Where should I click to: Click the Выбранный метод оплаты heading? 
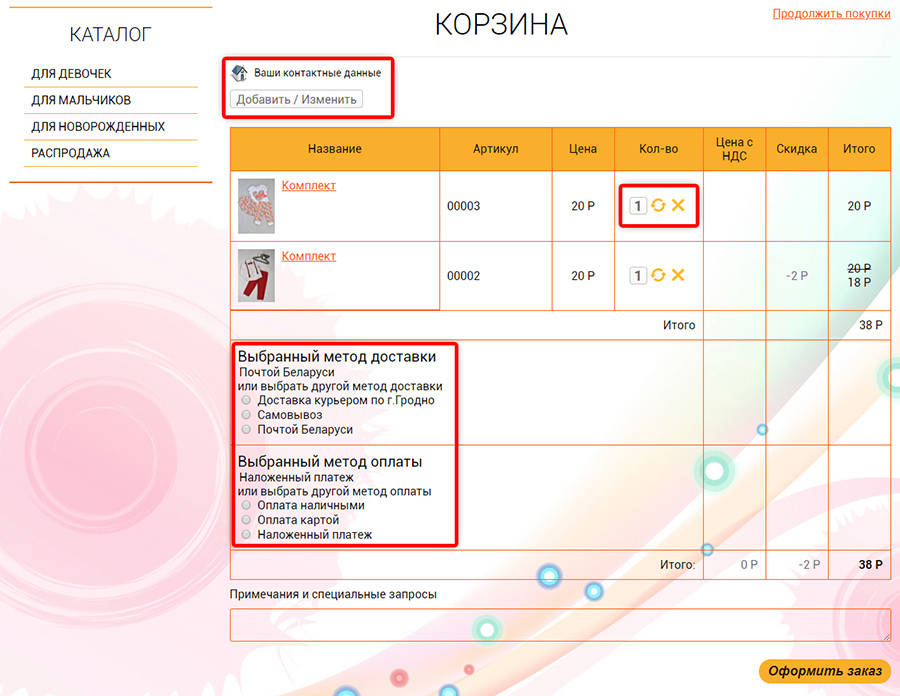pyautogui.click(x=329, y=461)
